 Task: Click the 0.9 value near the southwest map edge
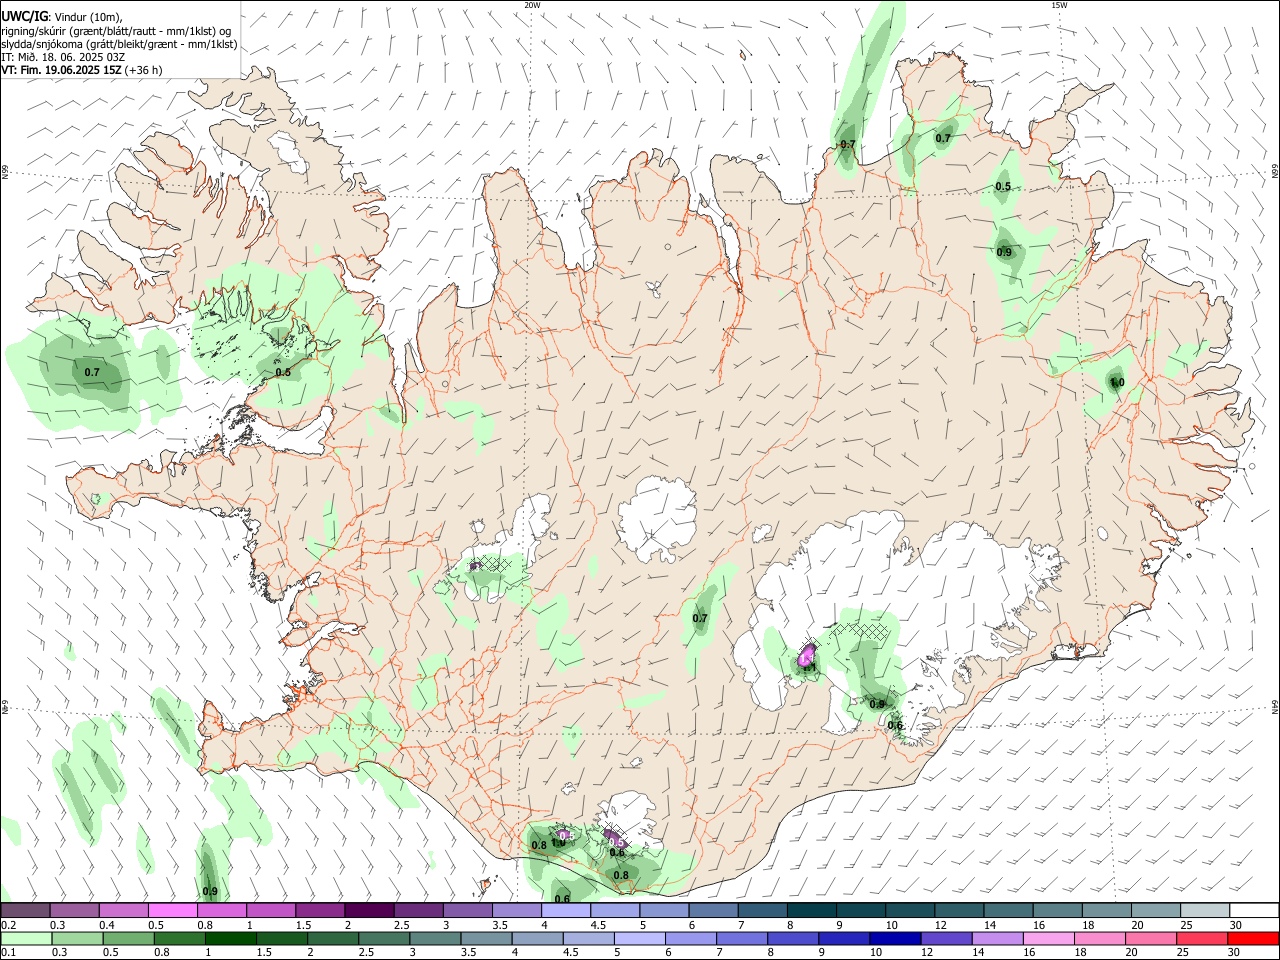pyautogui.click(x=210, y=891)
